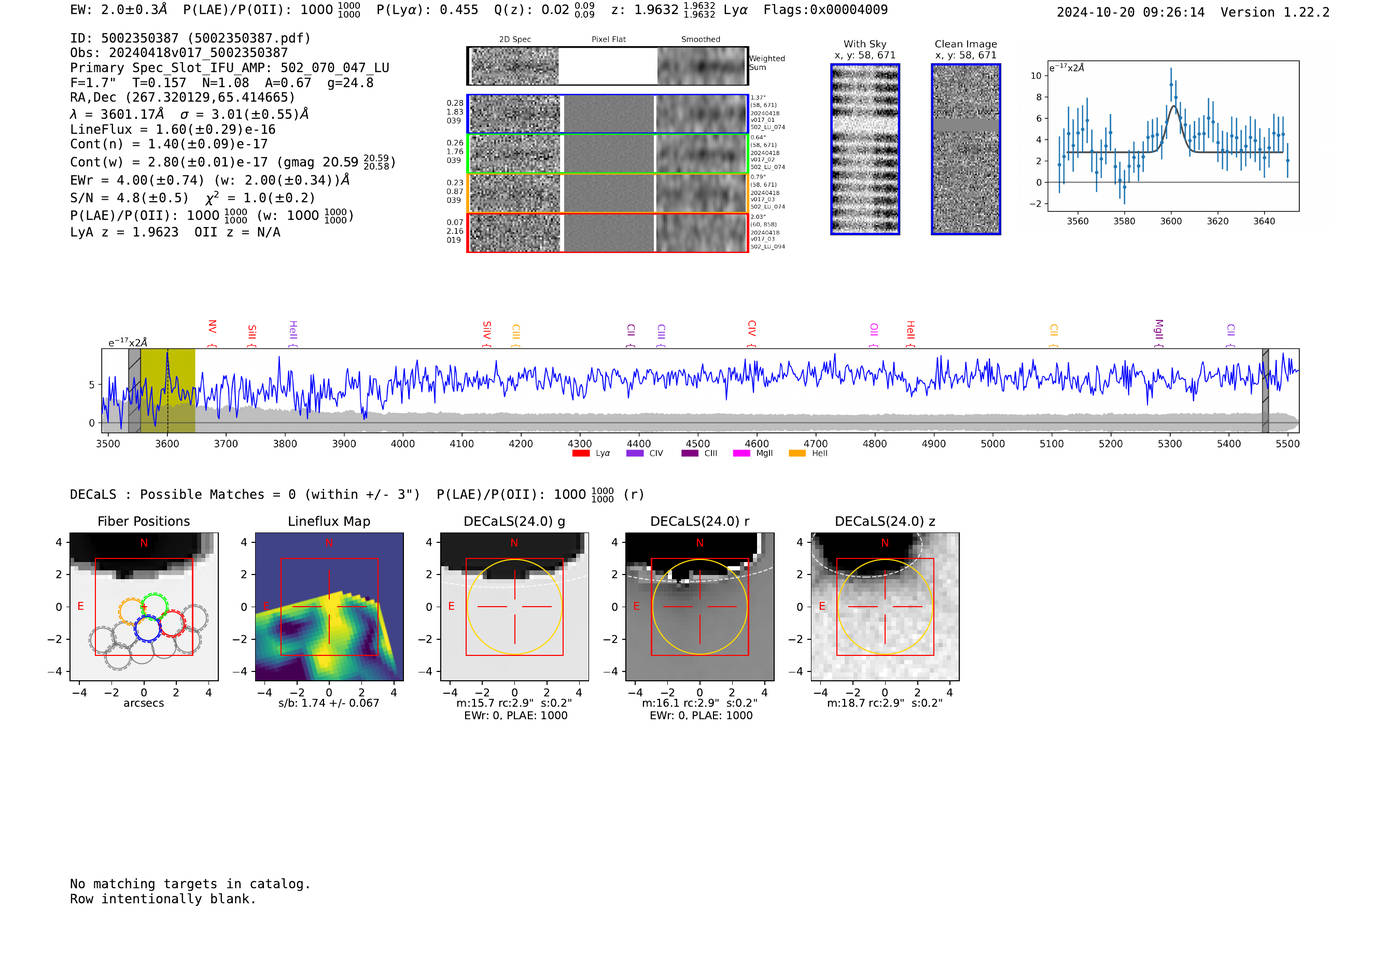Click the yellow highlighted band near 3600
Viewport: 1400px width, 953px height.
tap(167, 390)
